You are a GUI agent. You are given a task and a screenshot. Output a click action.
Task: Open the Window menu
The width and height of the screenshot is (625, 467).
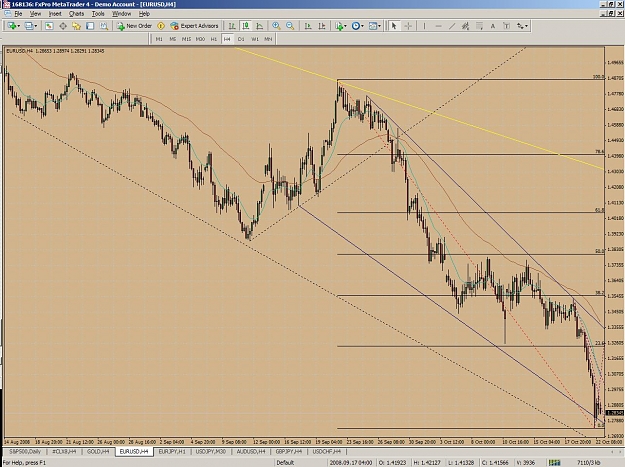(122, 14)
